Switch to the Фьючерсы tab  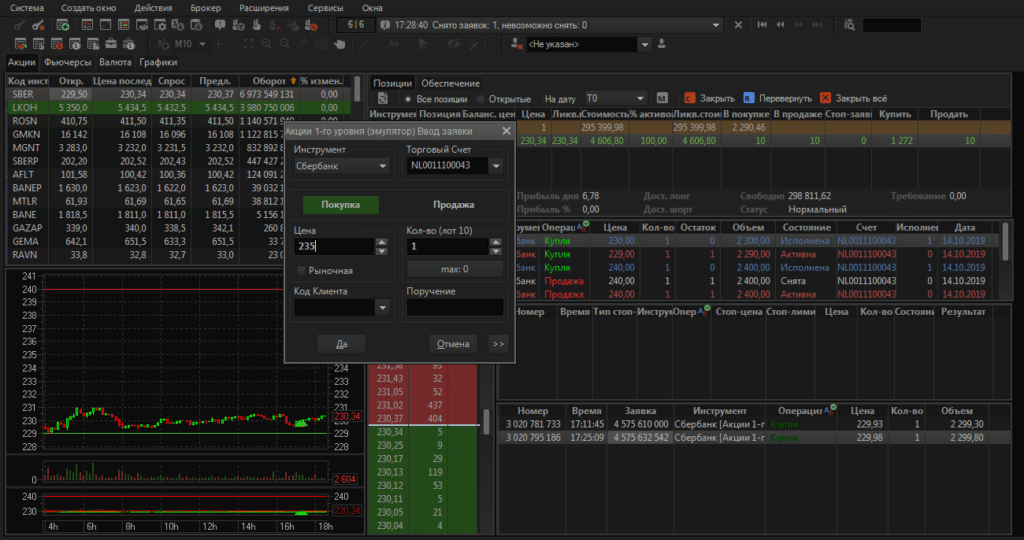pyautogui.click(x=68, y=62)
